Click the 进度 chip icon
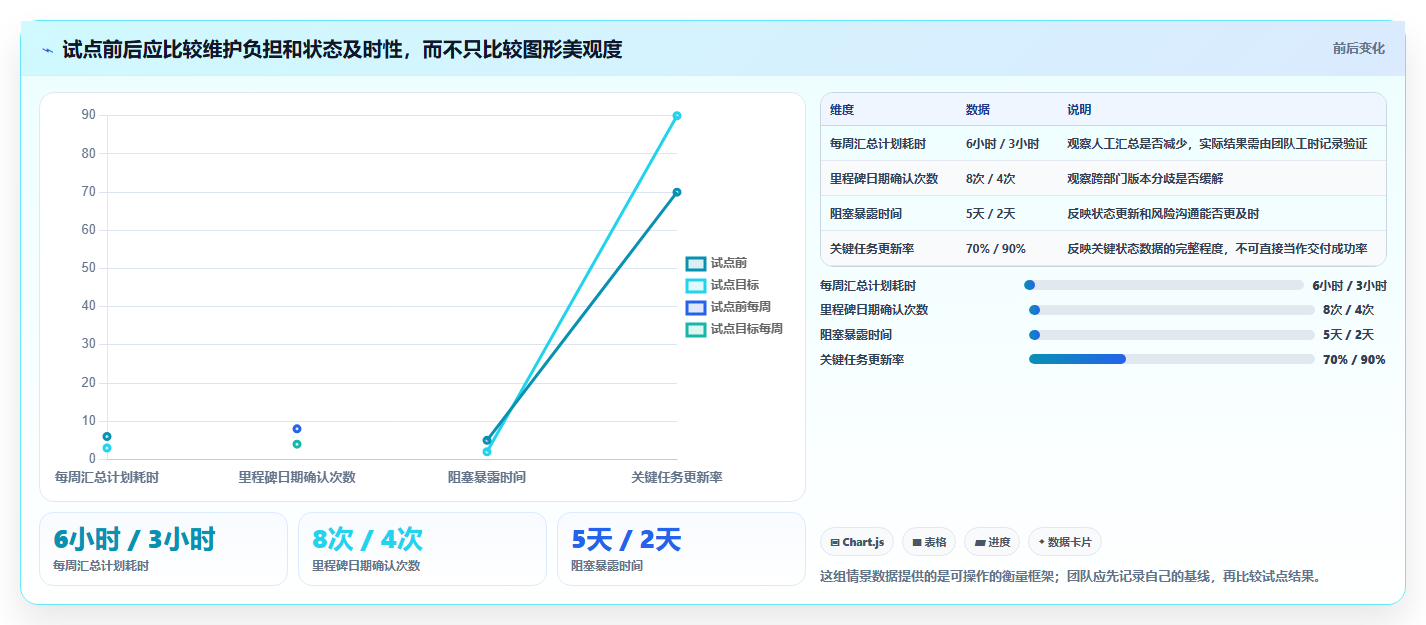Image resolution: width=1426 pixels, height=625 pixels. [980, 542]
